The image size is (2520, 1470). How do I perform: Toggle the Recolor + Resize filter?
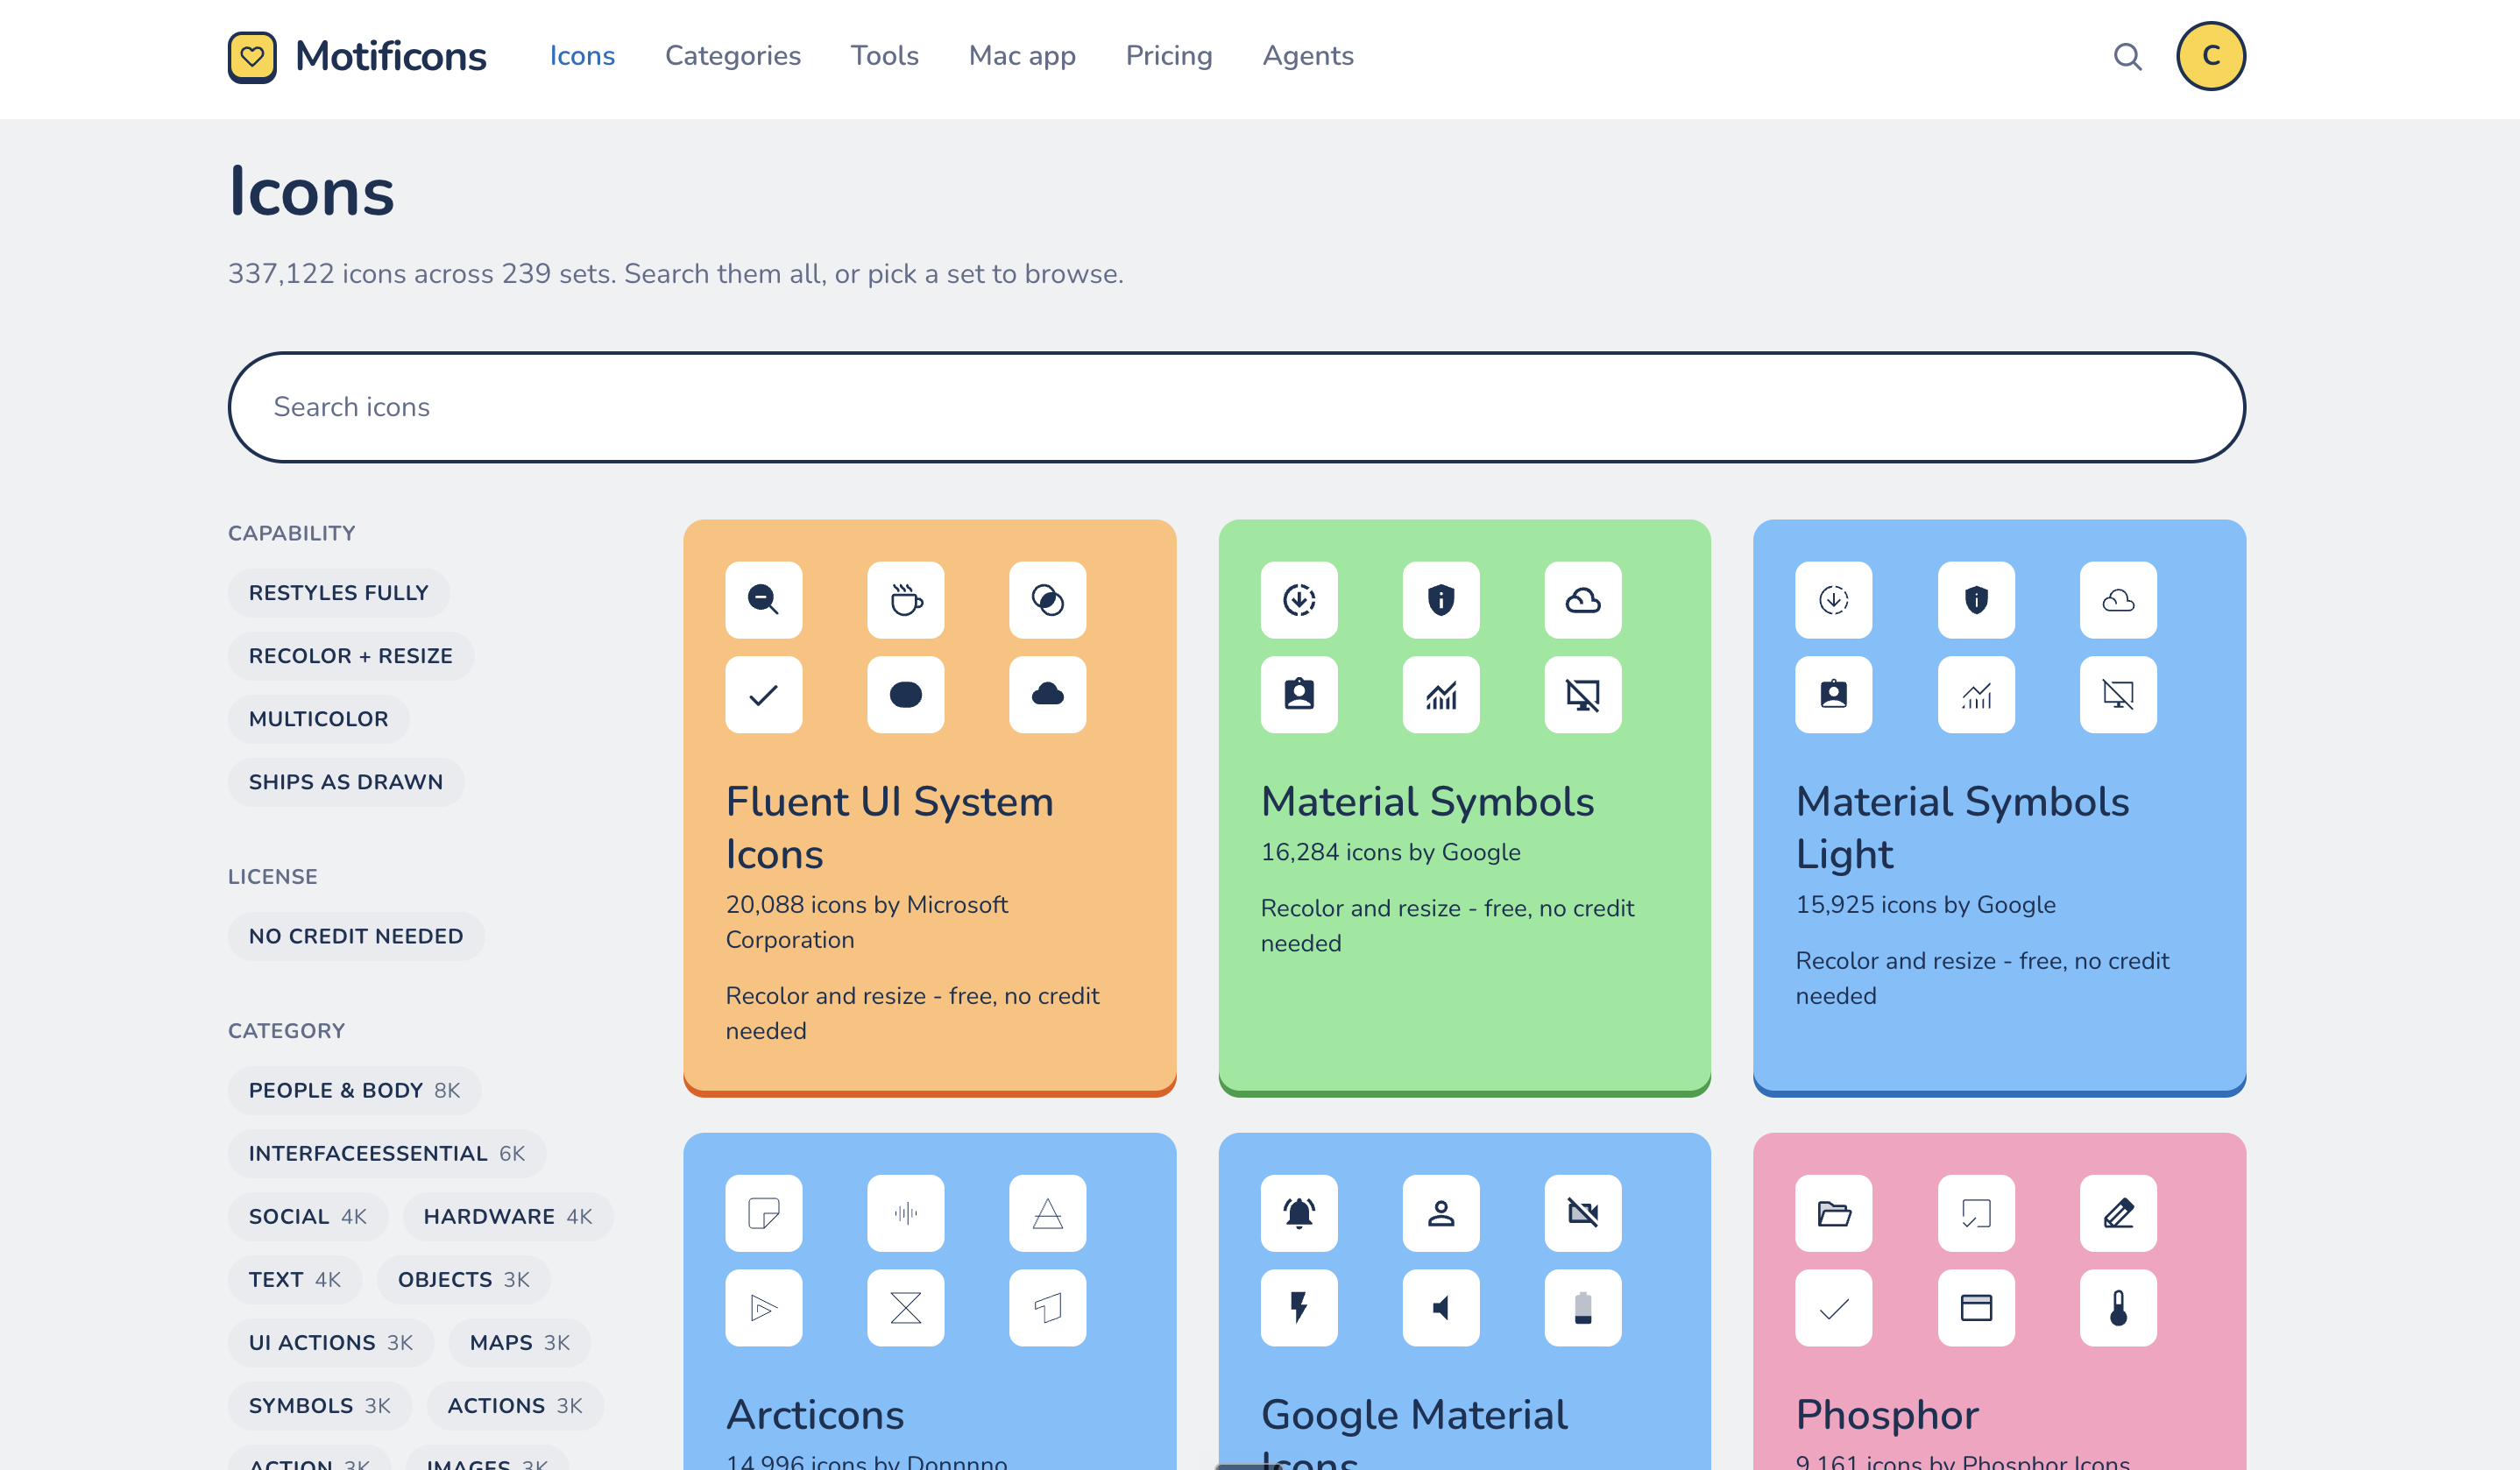(x=350, y=656)
